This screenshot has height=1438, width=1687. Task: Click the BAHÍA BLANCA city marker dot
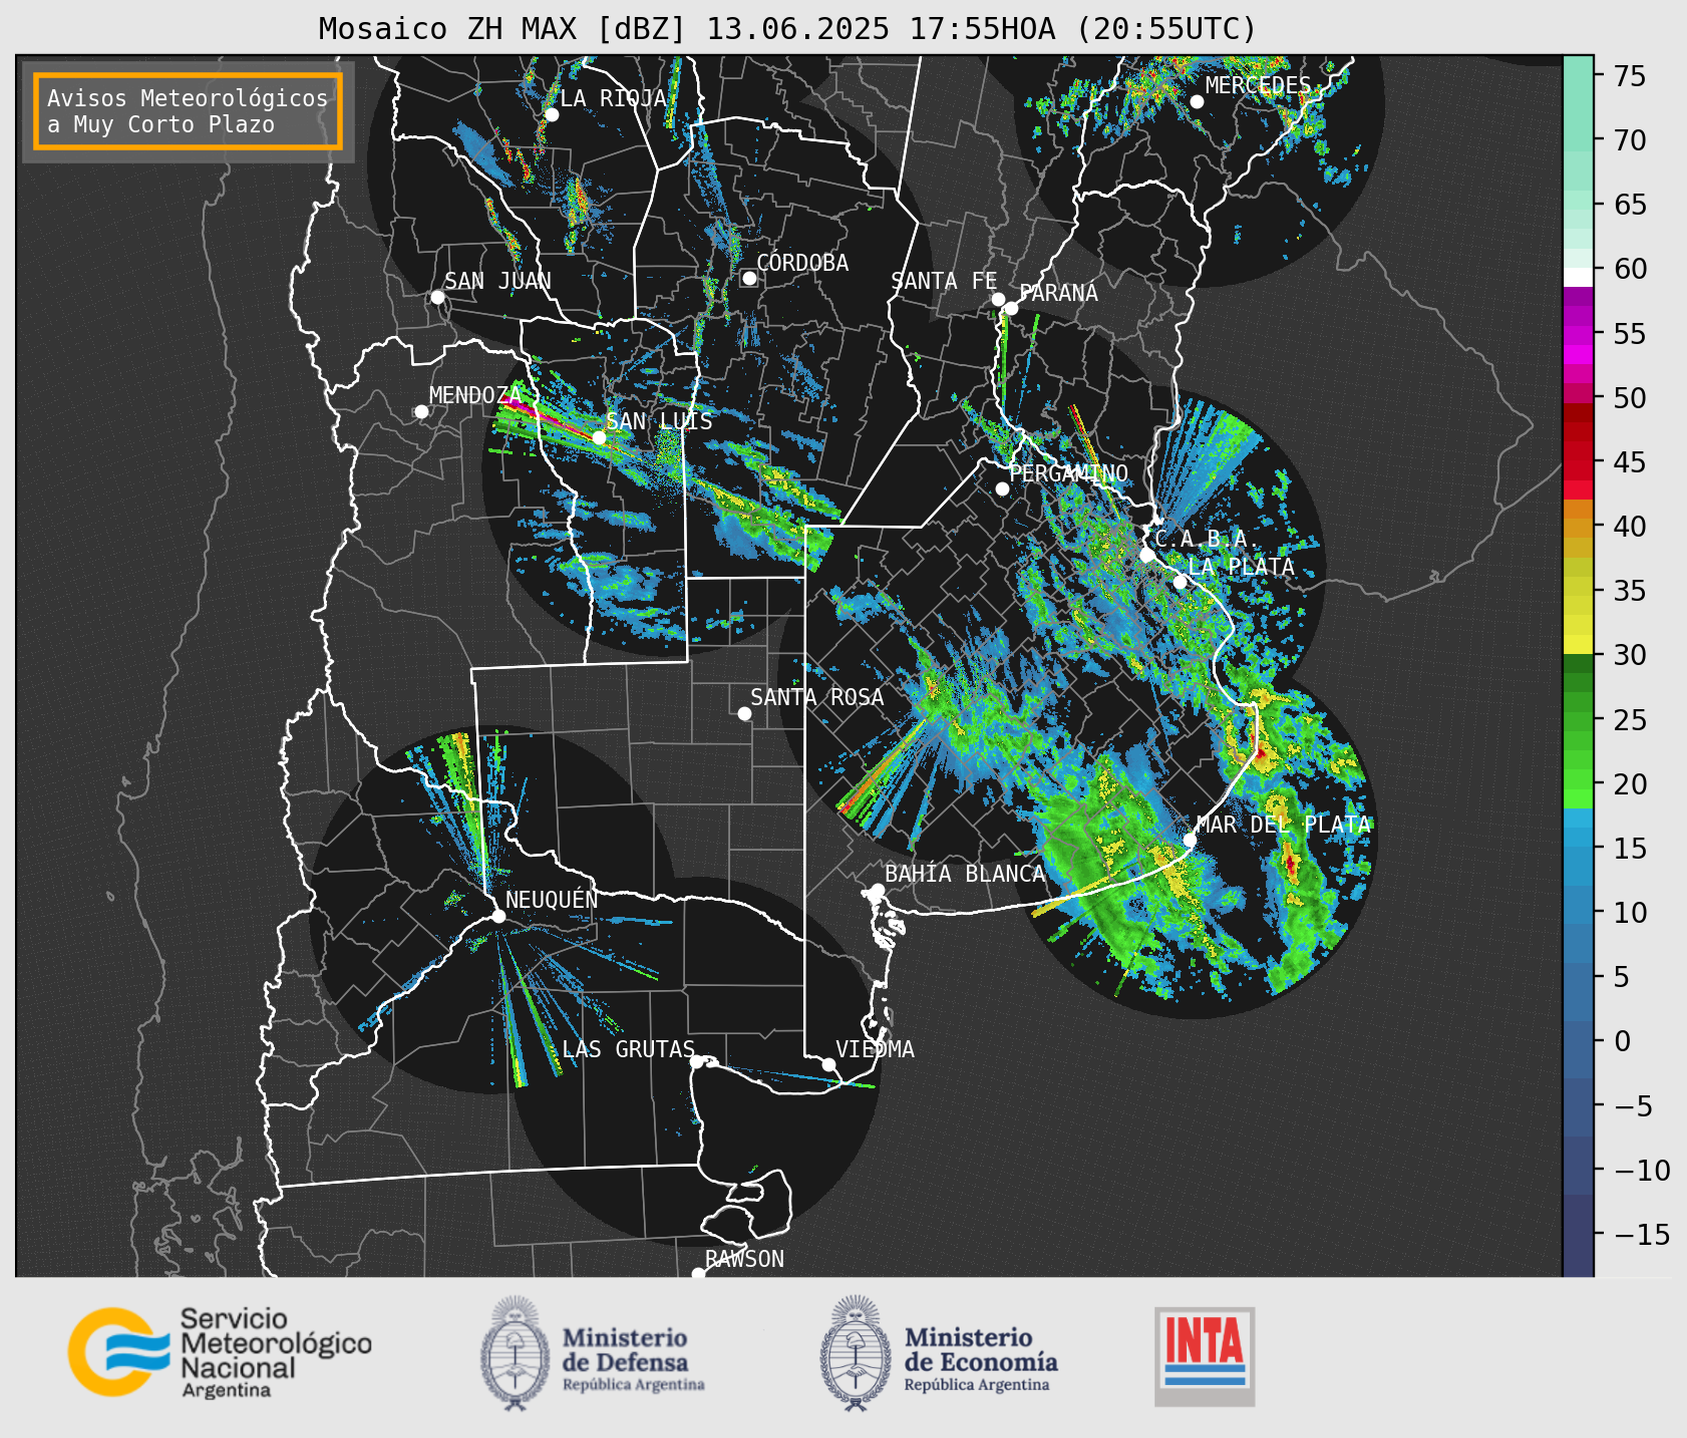pos(877,890)
